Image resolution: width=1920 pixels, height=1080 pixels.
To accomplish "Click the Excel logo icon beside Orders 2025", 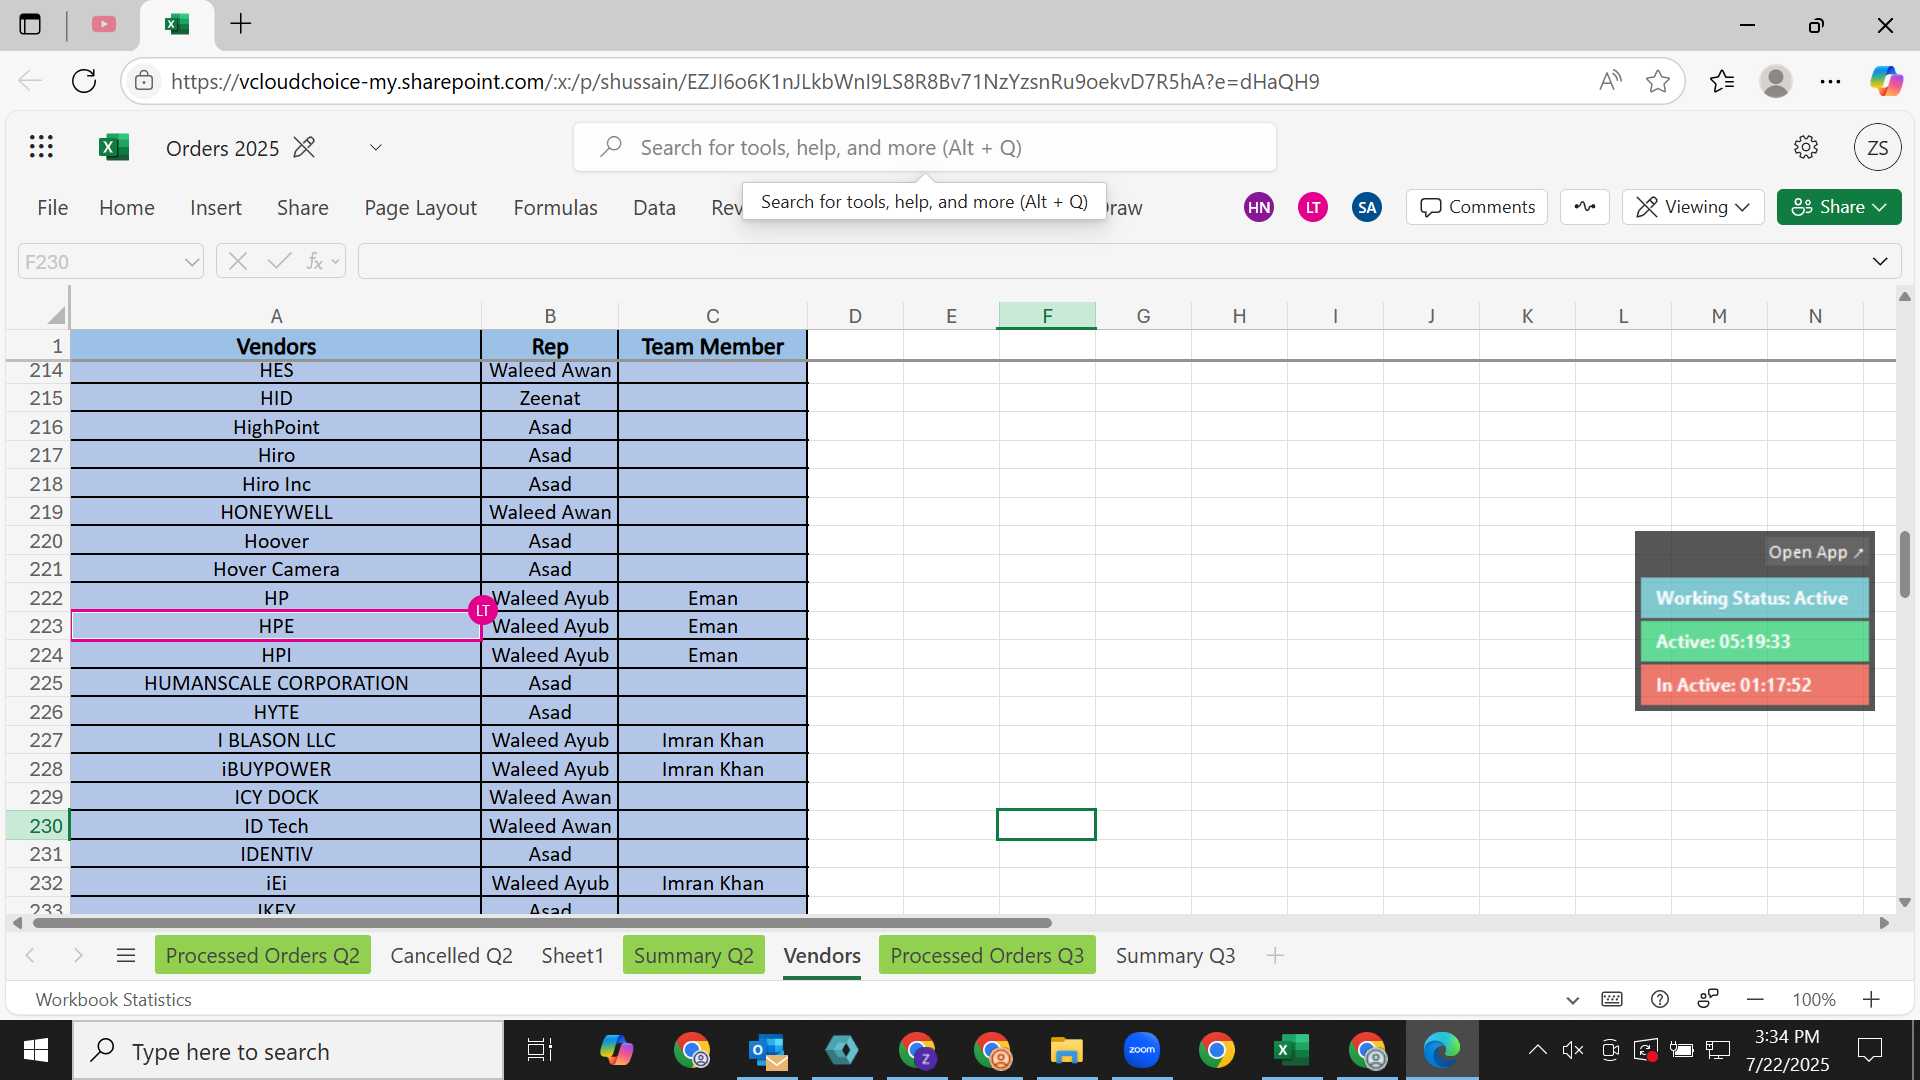I will point(114,147).
